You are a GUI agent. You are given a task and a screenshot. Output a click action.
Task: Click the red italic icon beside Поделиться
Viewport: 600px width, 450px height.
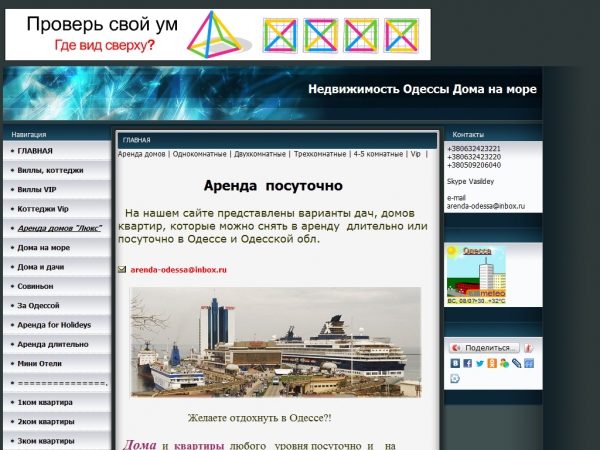(528, 347)
